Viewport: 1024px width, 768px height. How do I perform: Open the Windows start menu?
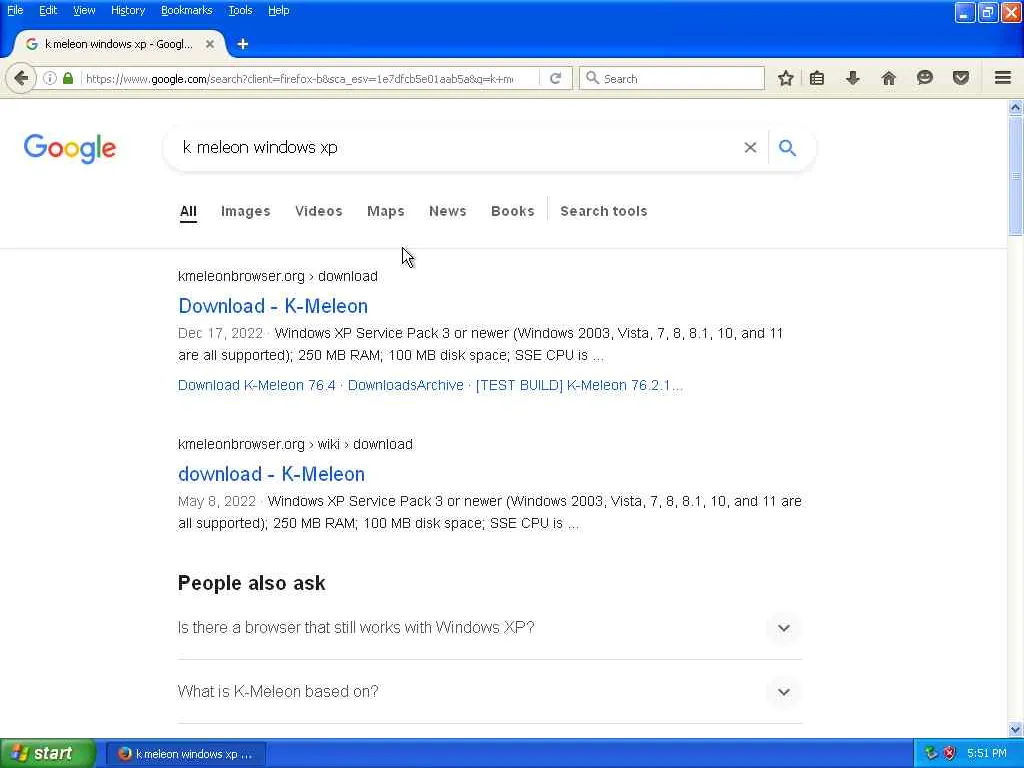tap(48, 753)
